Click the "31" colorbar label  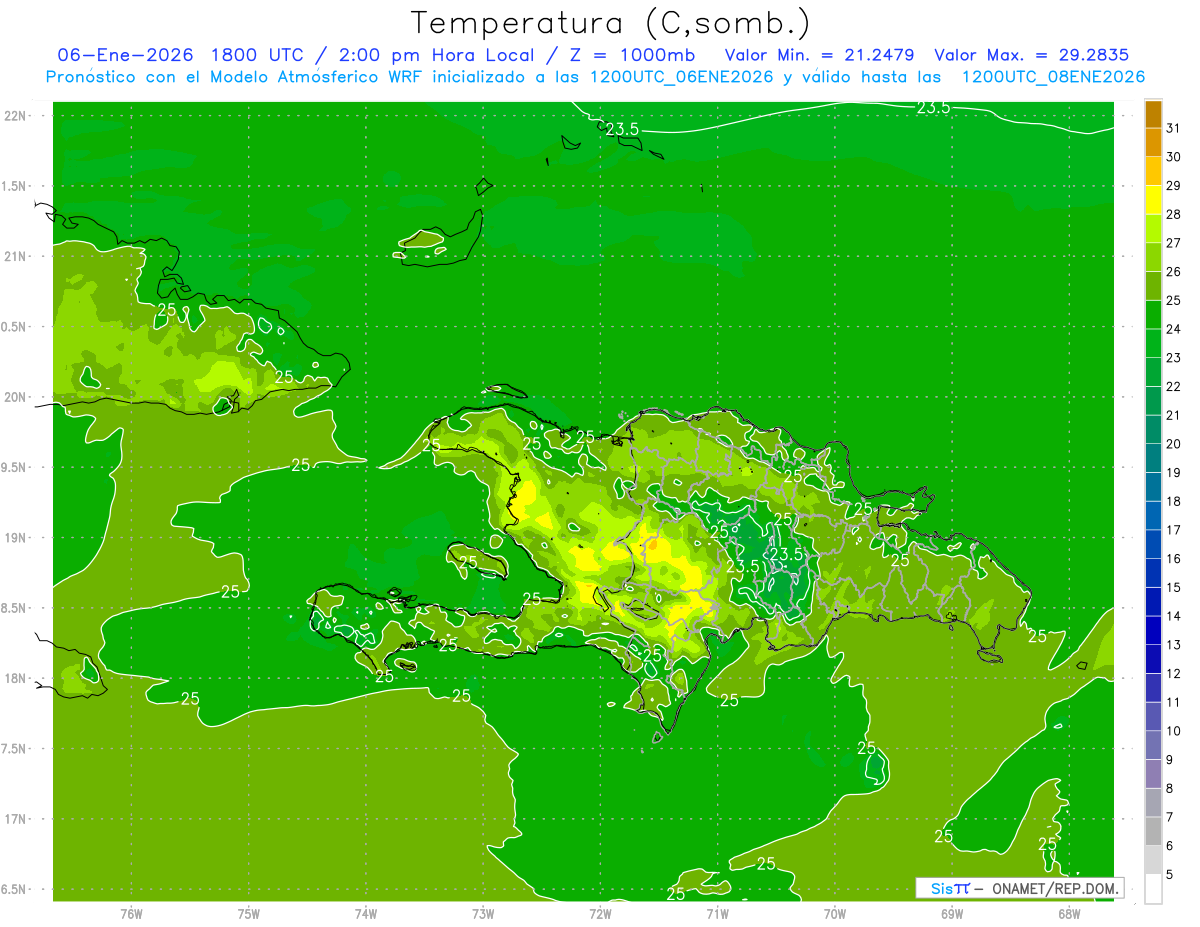click(1173, 128)
